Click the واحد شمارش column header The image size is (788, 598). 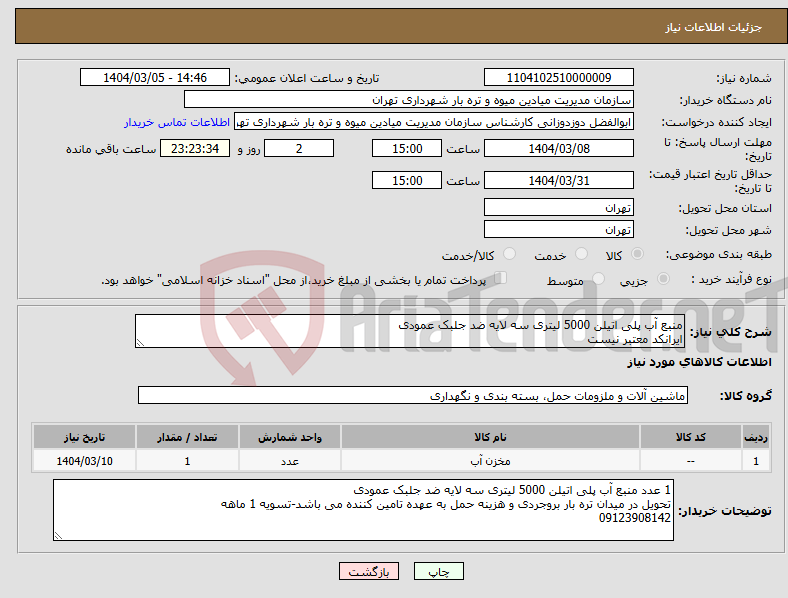point(290,437)
